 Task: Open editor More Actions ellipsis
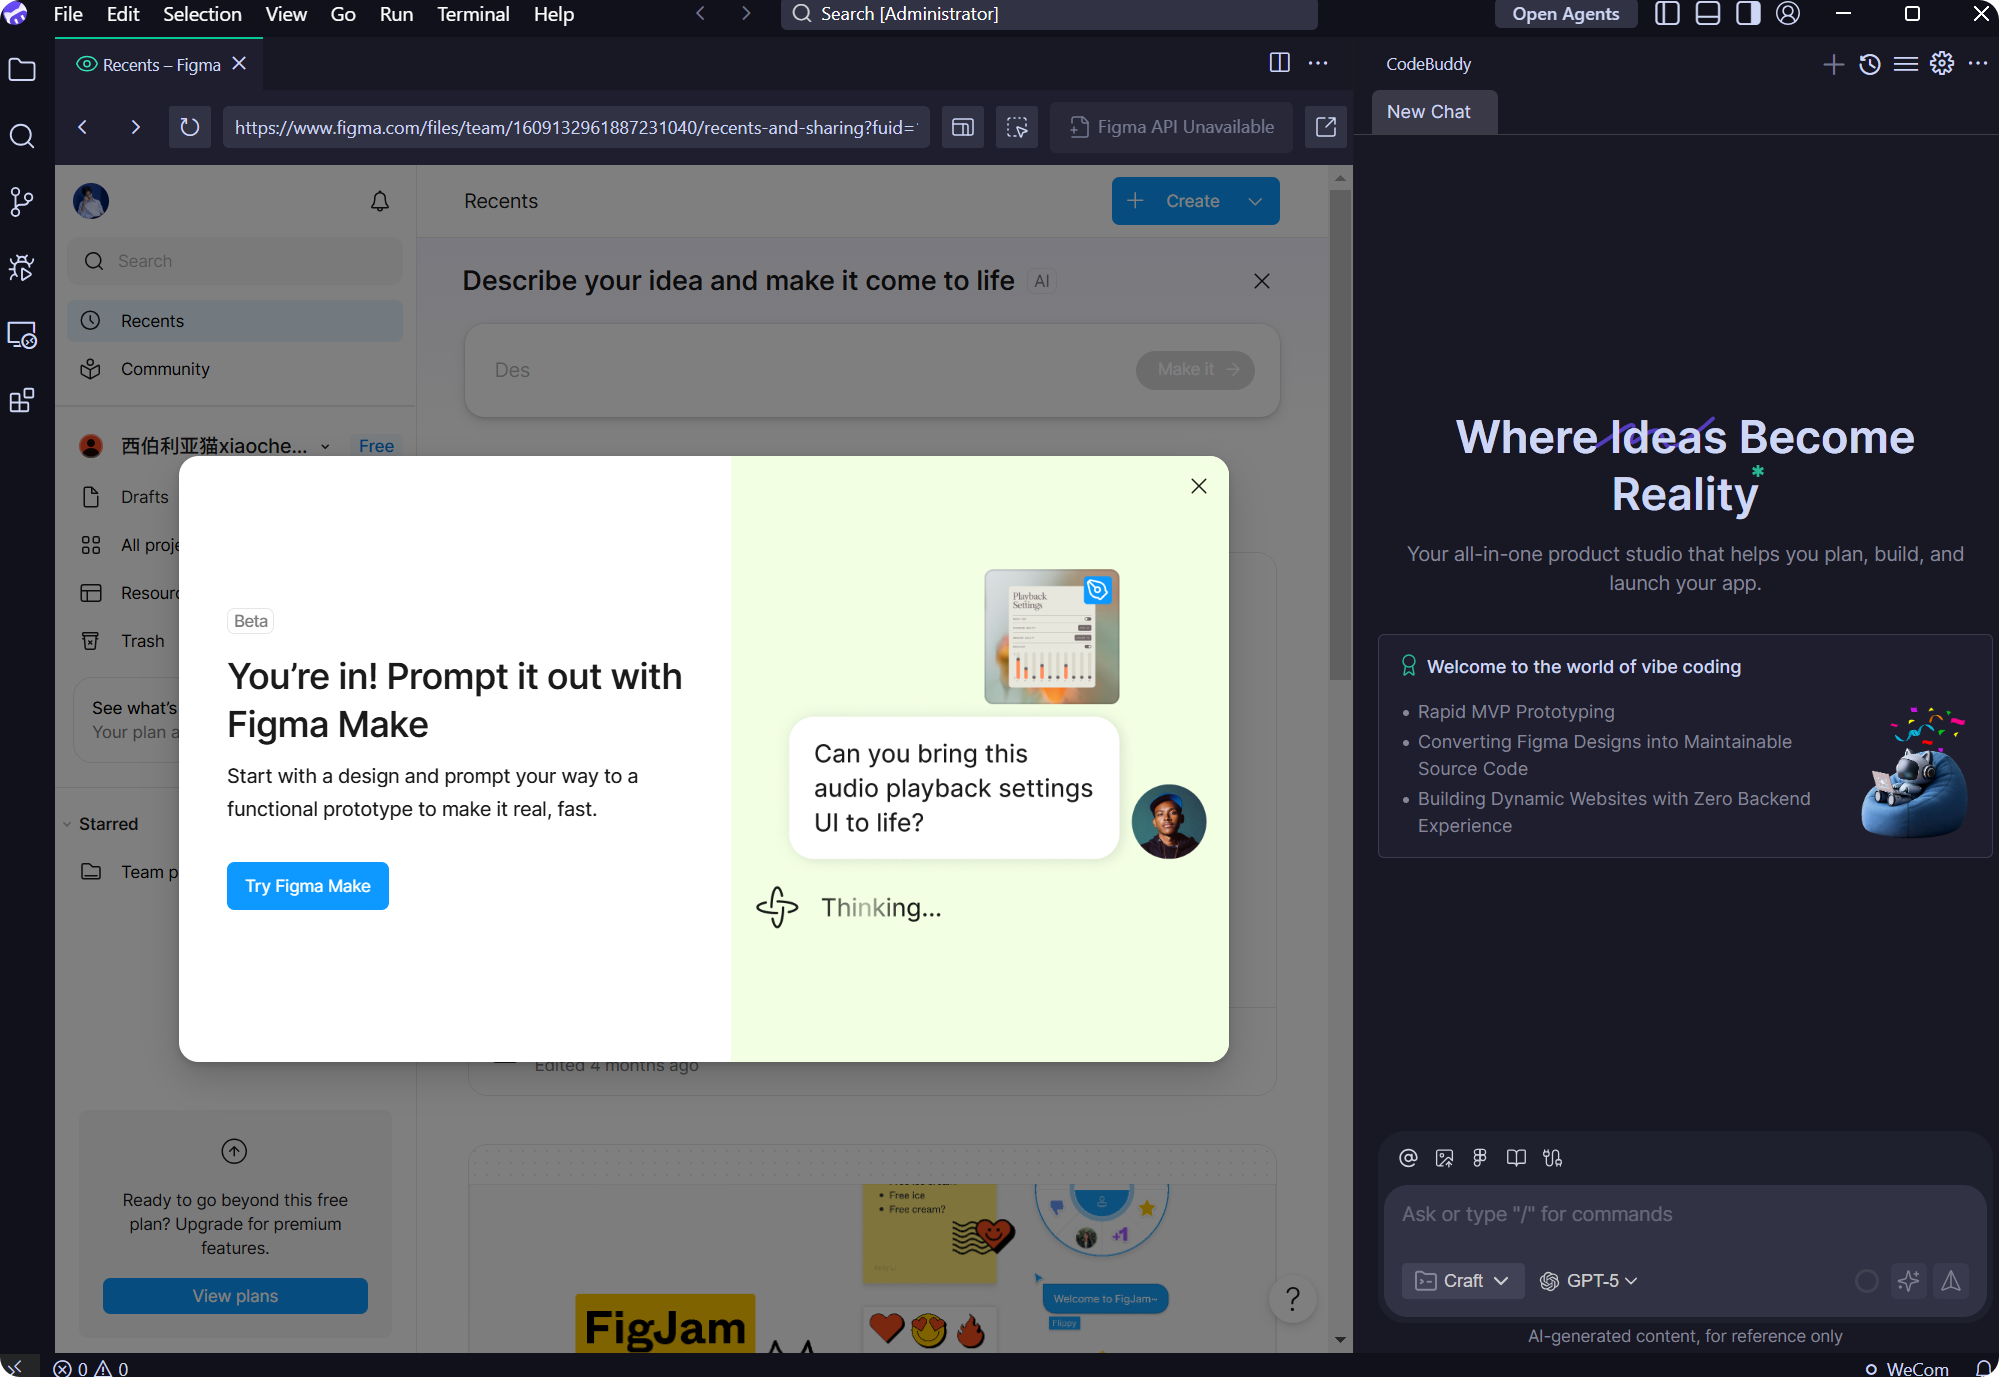pos(1319,62)
